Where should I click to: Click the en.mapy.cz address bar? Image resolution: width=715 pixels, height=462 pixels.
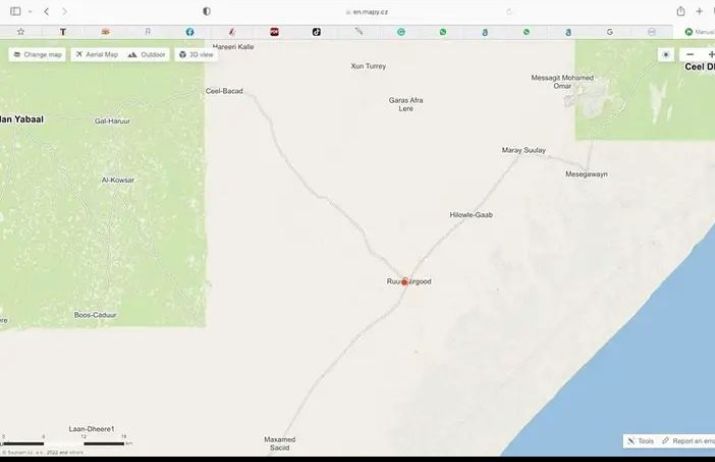[x=367, y=12]
